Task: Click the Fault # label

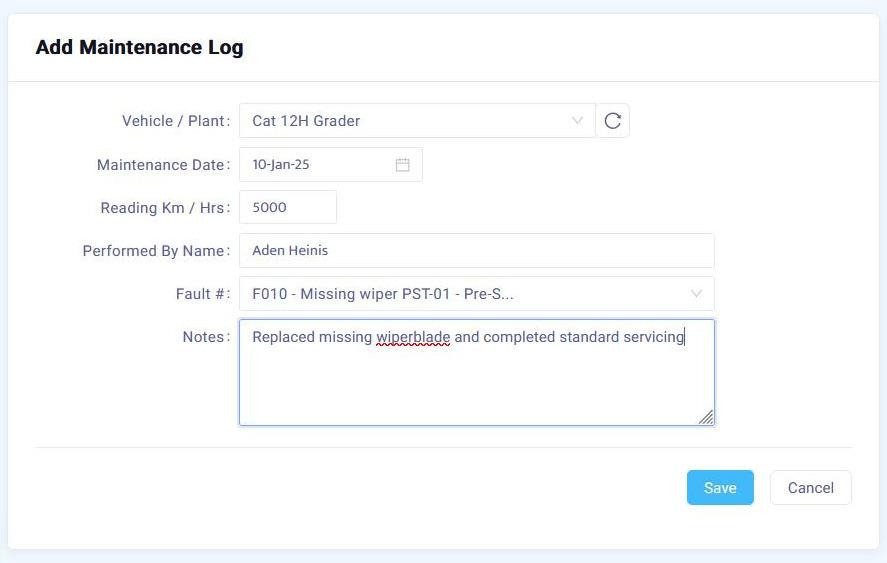Action: (x=201, y=294)
